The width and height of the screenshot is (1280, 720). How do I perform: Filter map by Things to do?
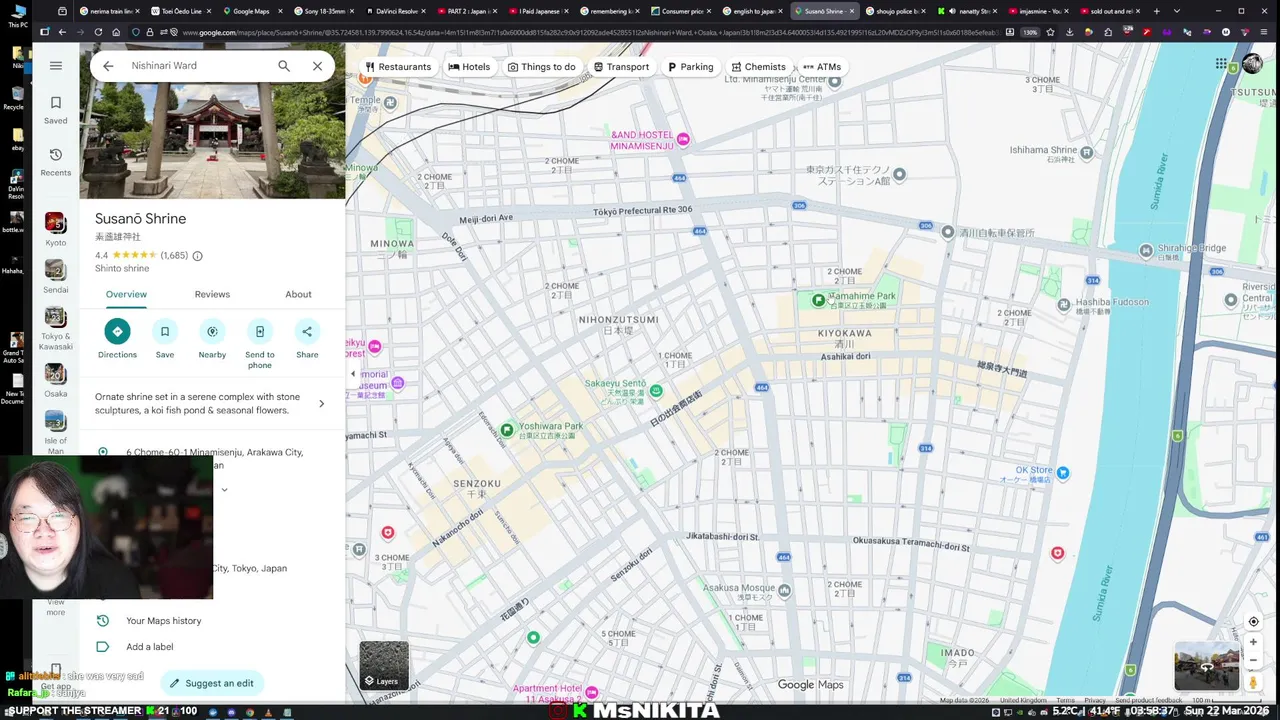[x=542, y=67]
